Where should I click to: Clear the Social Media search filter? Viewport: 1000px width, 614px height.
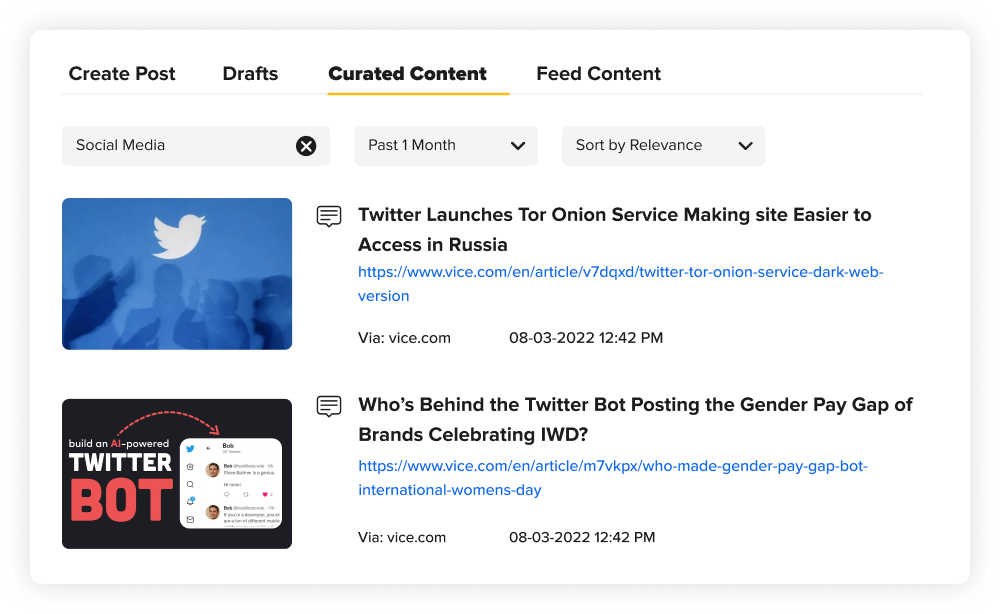306,146
